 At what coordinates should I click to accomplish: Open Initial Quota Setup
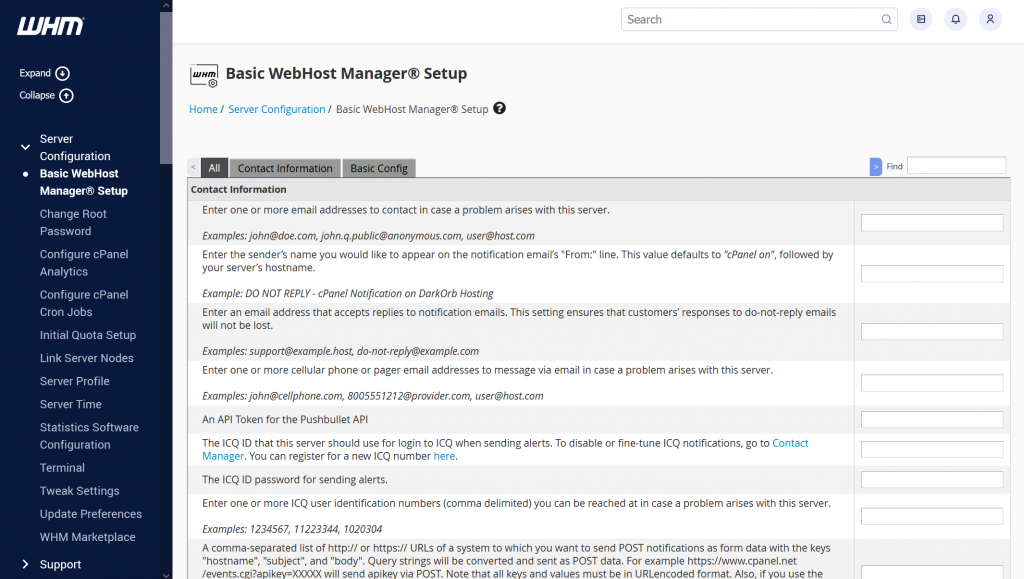[88, 335]
